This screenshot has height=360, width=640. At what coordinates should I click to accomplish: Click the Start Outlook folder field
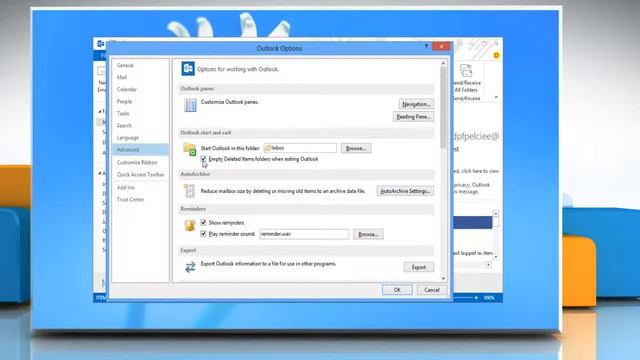click(300, 148)
